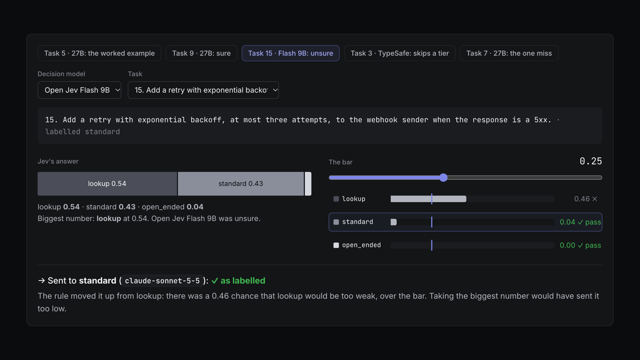Click the claude-sonnet-5-5 model code label
The width and height of the screenshot is (640, 360).
click(162, 281)
